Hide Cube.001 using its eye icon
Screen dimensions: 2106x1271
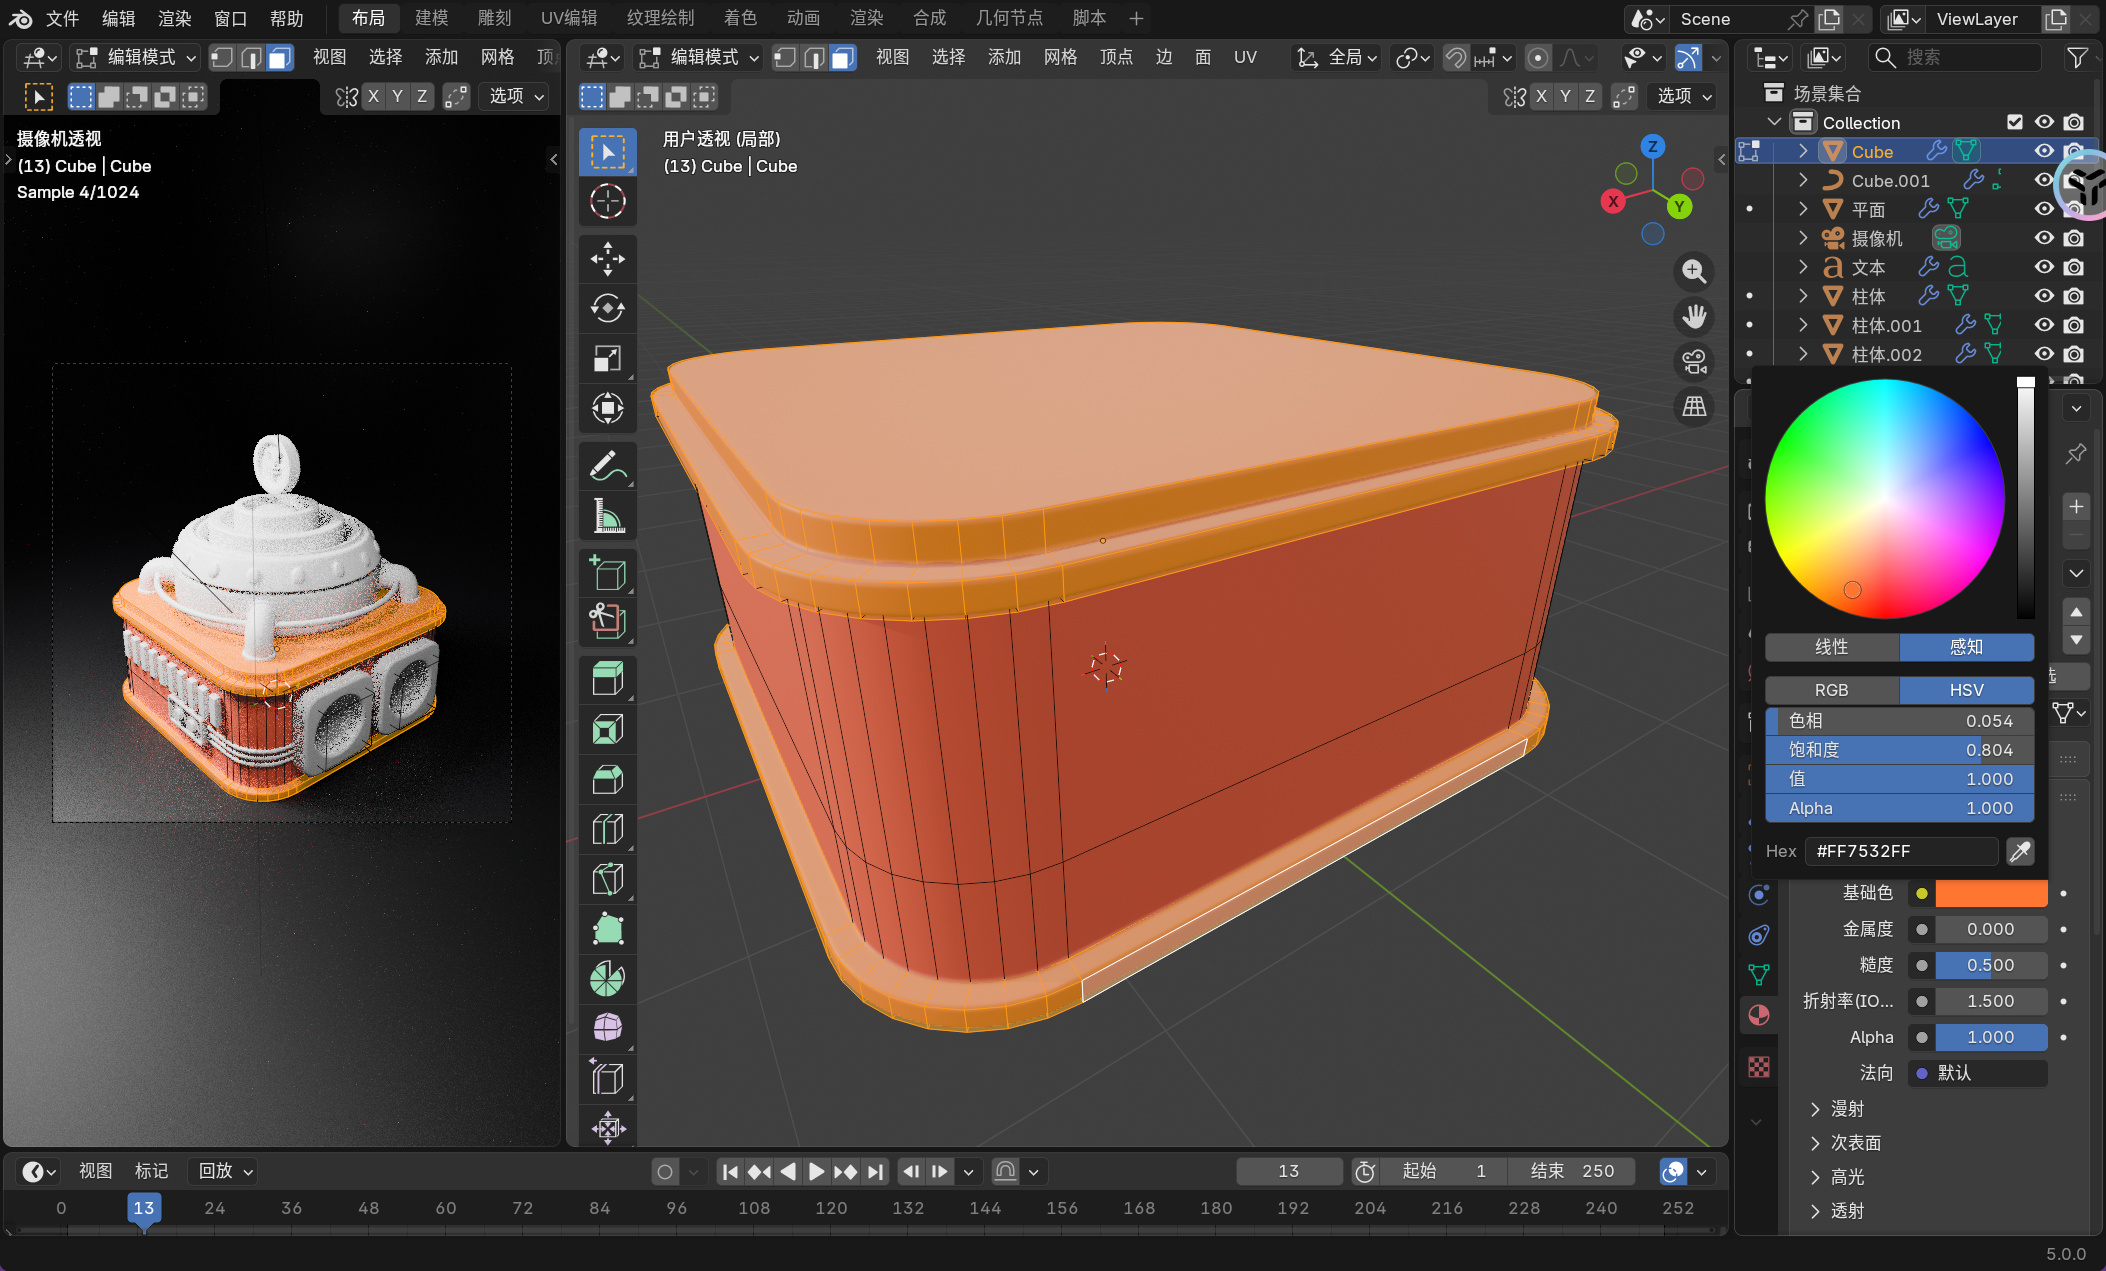[2044, 180]
